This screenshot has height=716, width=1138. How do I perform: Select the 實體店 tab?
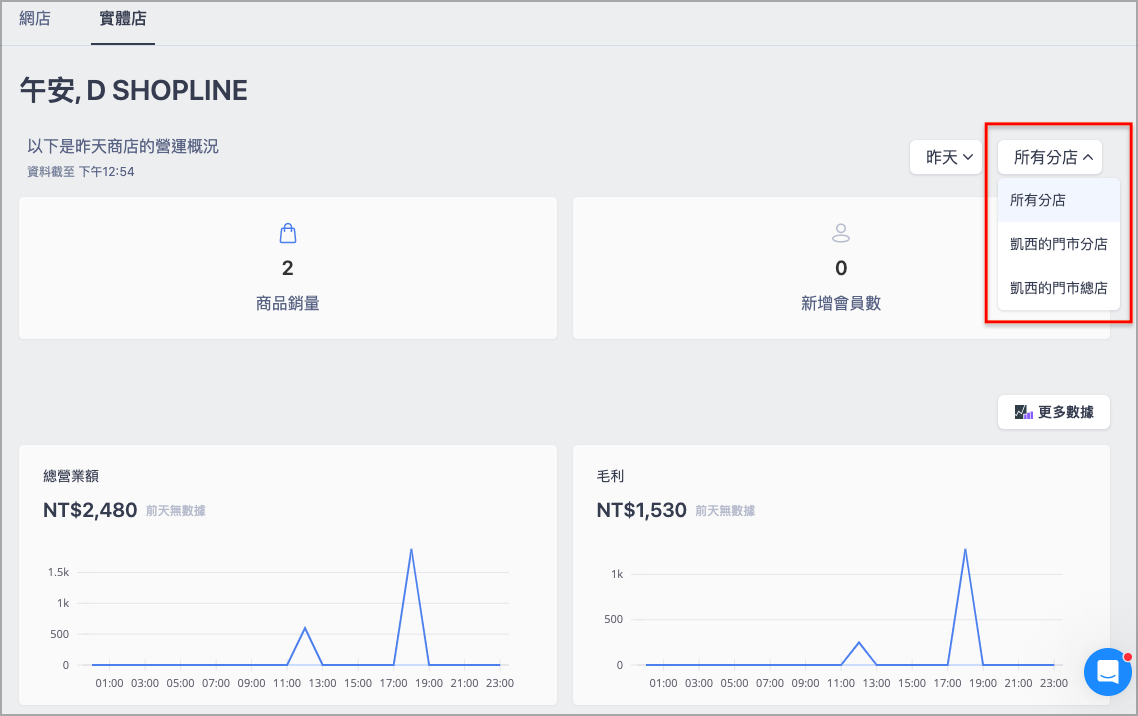point(123,19)
